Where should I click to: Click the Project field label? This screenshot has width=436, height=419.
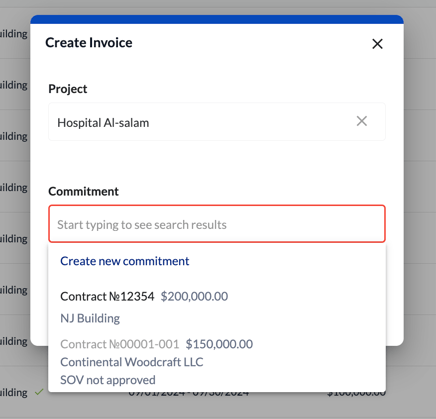[x=68, y=89]
